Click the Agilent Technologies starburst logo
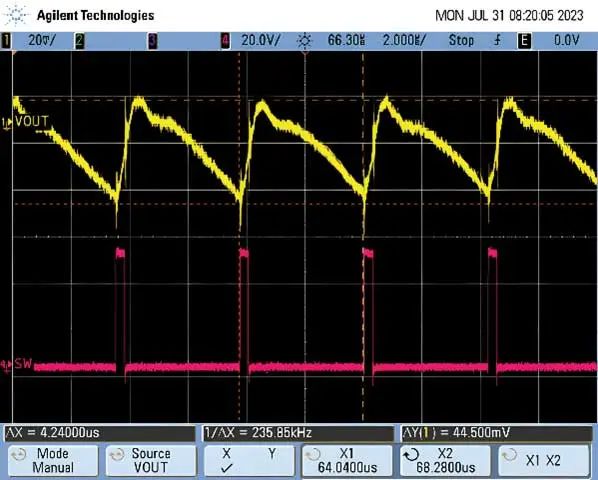Viewport: 598px width, 480px height. coord(16,16)
